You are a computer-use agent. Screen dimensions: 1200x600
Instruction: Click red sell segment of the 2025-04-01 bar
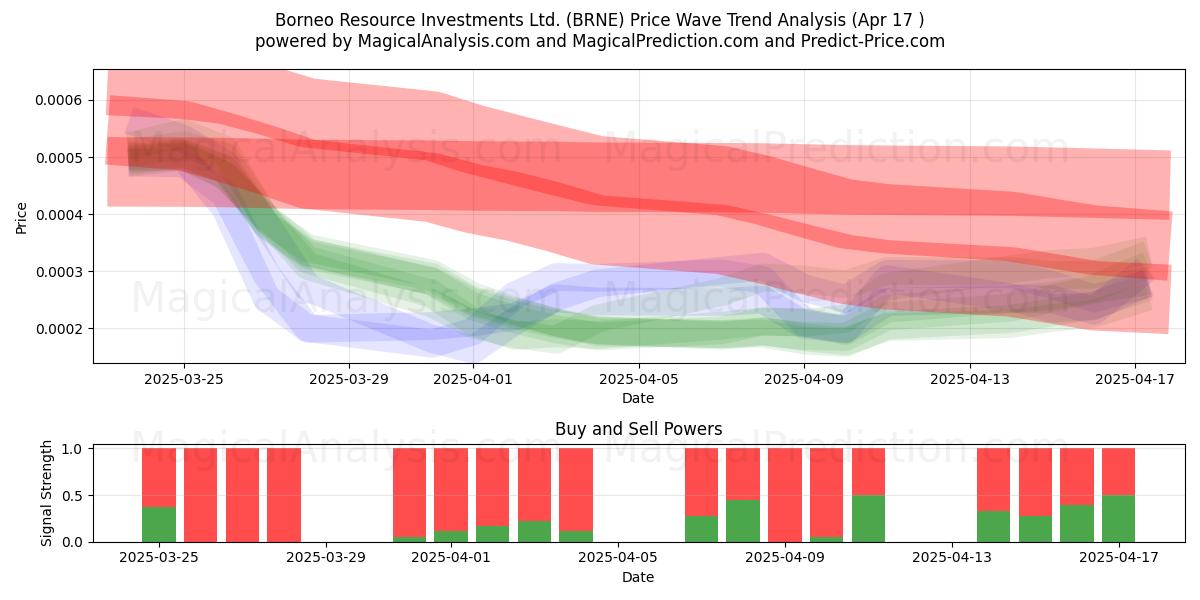(x=450, y=489)
